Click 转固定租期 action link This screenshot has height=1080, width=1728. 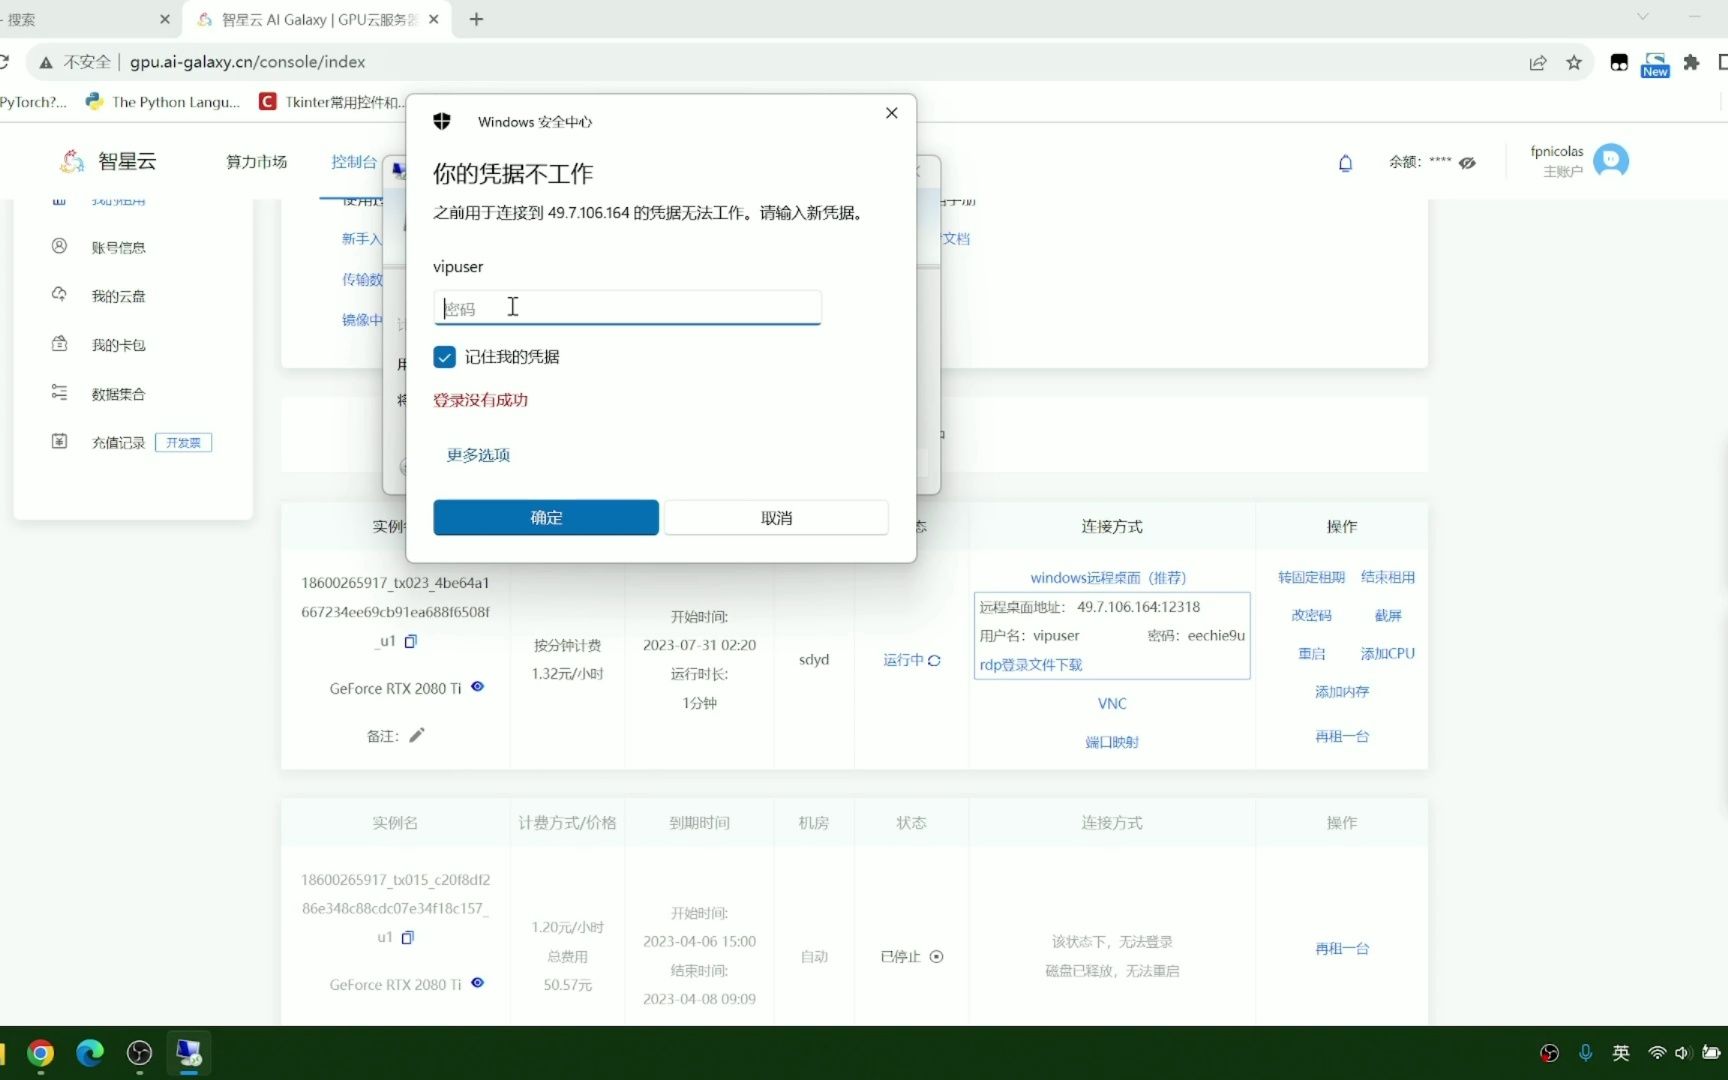point(1311,577)
